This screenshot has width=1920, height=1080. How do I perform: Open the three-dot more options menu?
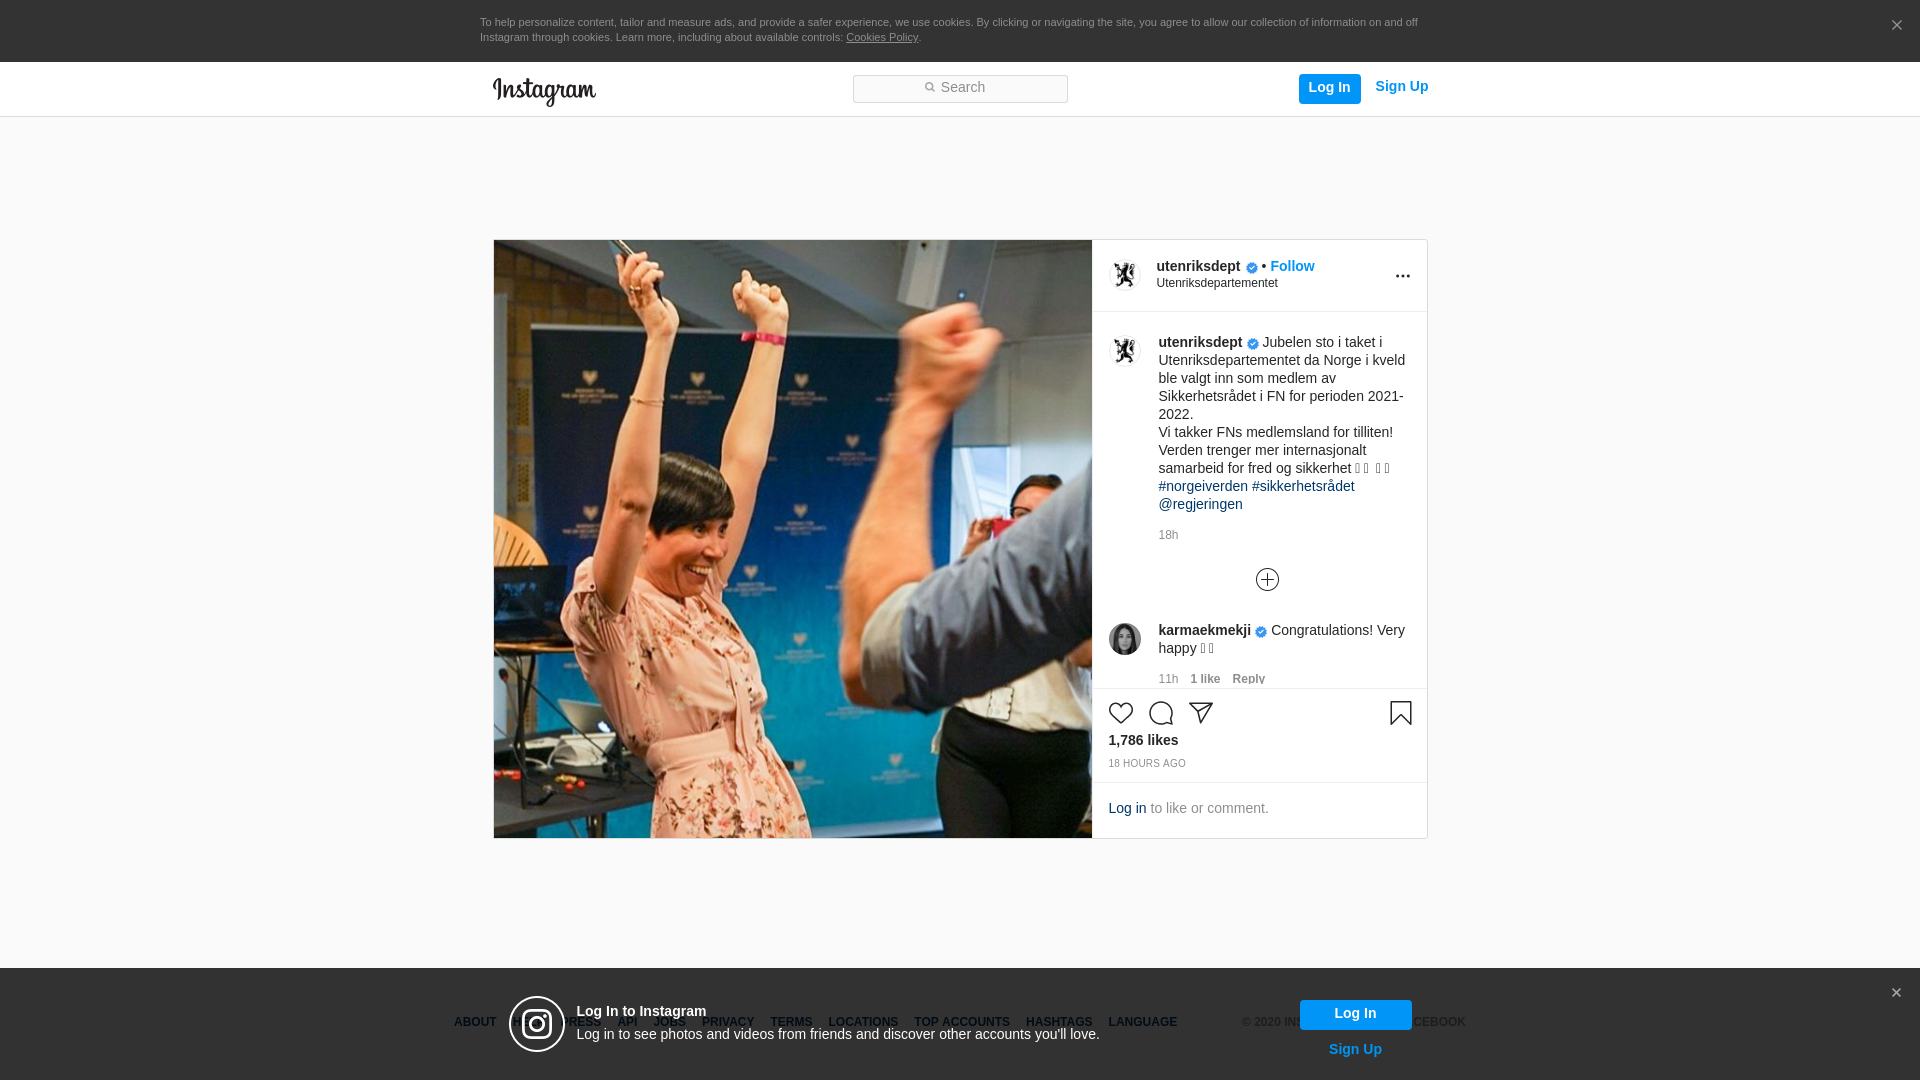[x=1402, y=276]
